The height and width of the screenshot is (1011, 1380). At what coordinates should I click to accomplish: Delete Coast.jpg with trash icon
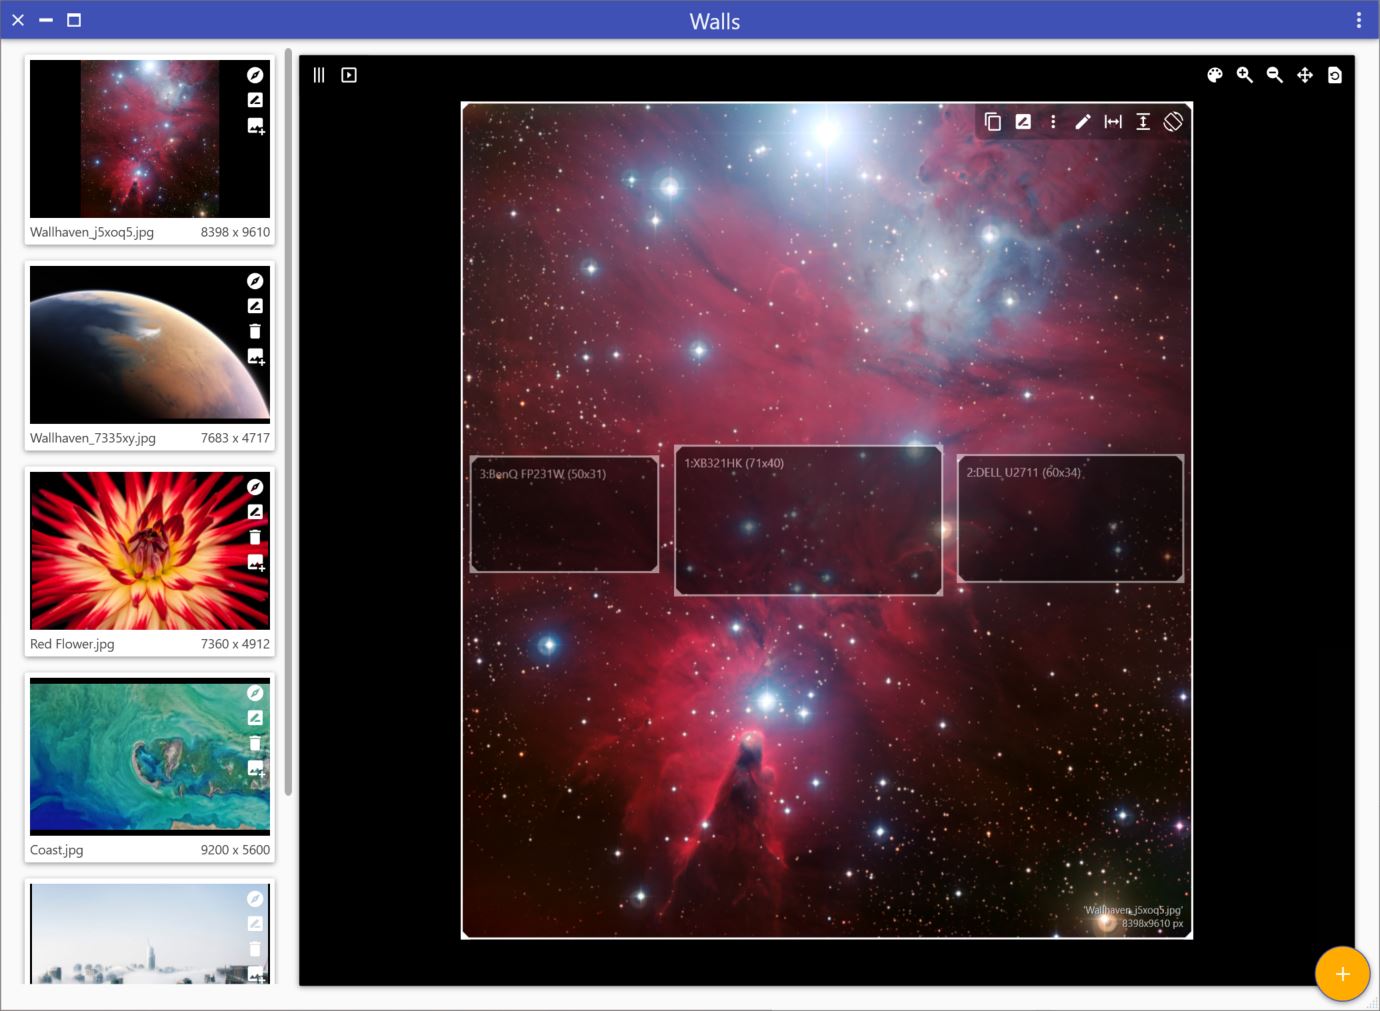(255, 743)
